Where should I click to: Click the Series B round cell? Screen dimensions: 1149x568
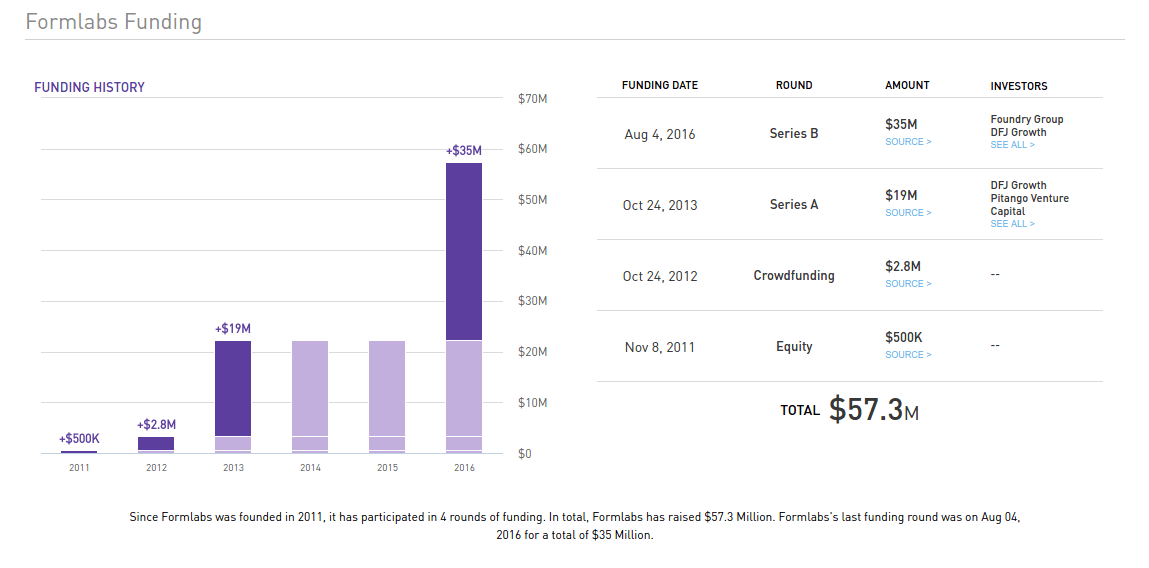(794, 134)
